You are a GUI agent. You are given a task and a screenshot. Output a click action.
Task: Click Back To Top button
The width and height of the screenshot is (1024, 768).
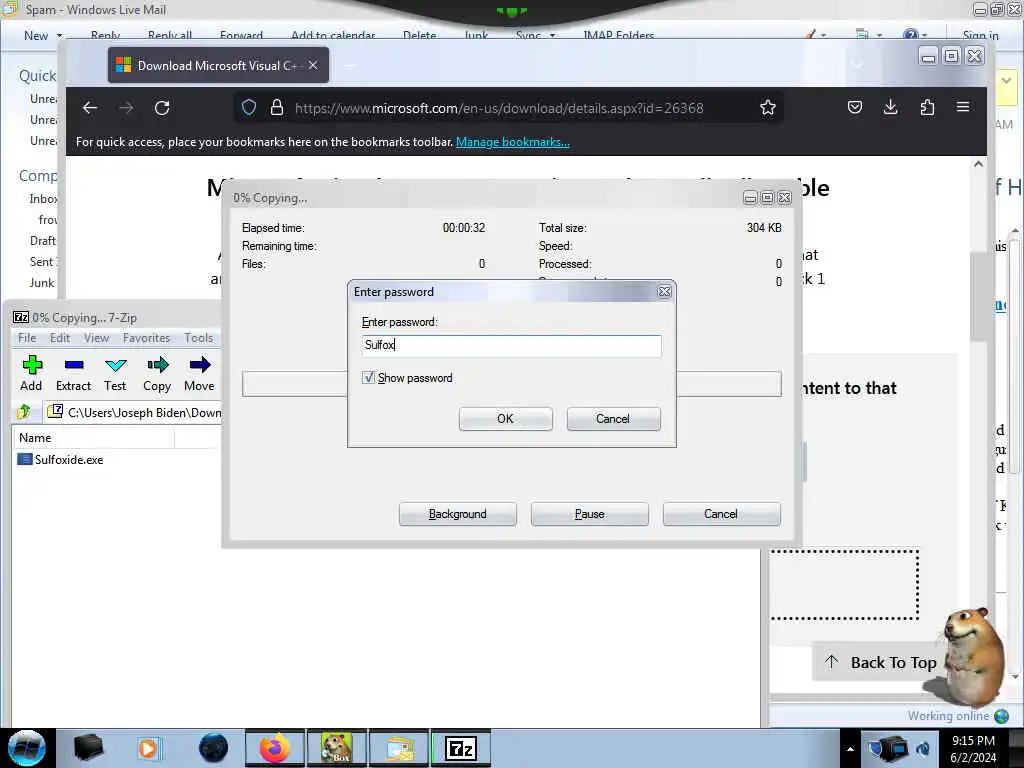pyautogui.click(x=882, y=662)
